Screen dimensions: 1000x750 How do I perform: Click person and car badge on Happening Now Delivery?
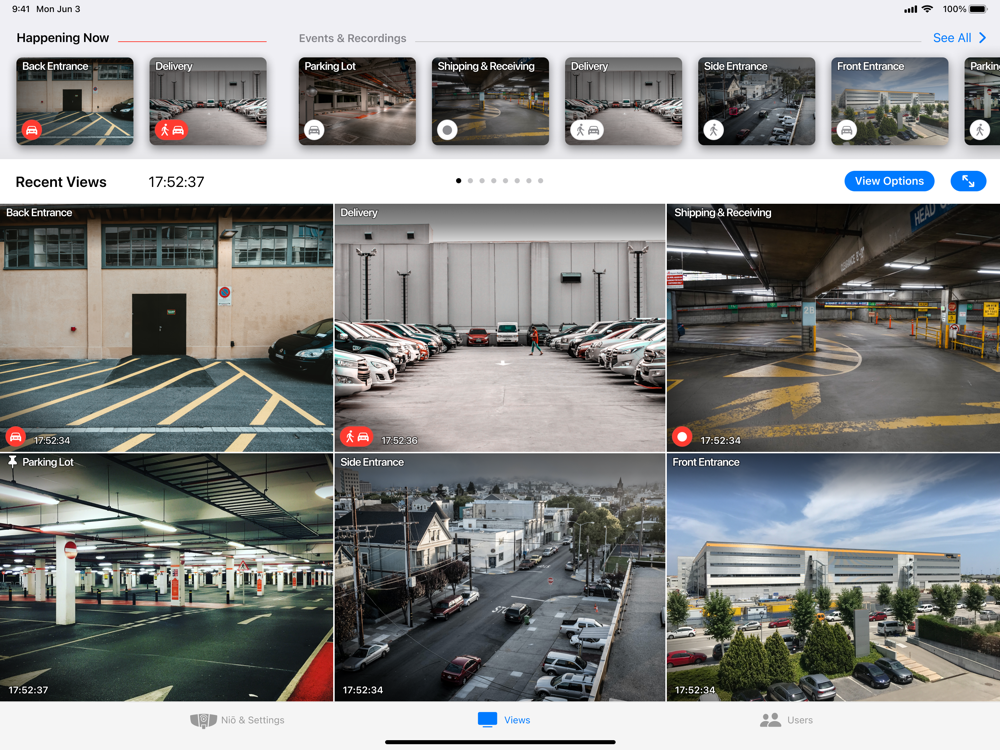click(171, 130)
